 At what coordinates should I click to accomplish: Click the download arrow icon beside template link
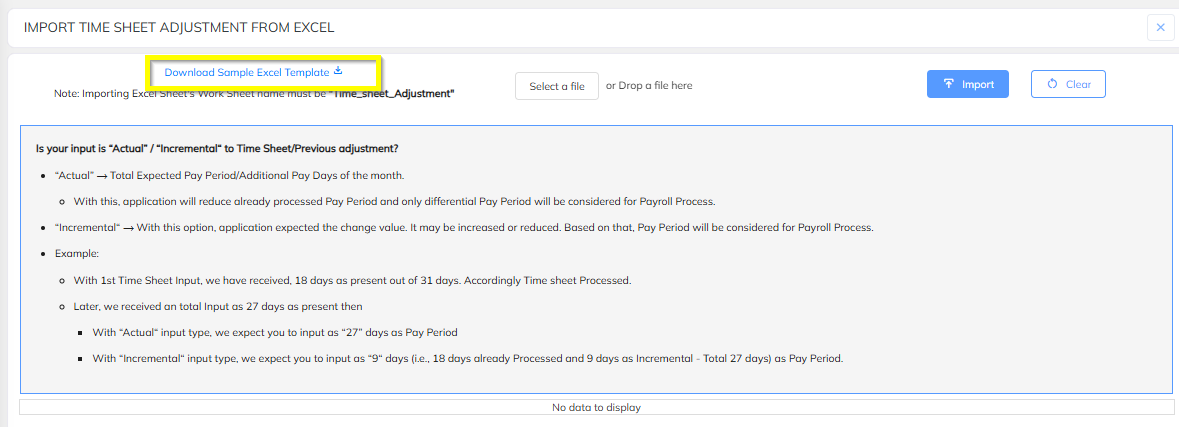click(338, 71)
